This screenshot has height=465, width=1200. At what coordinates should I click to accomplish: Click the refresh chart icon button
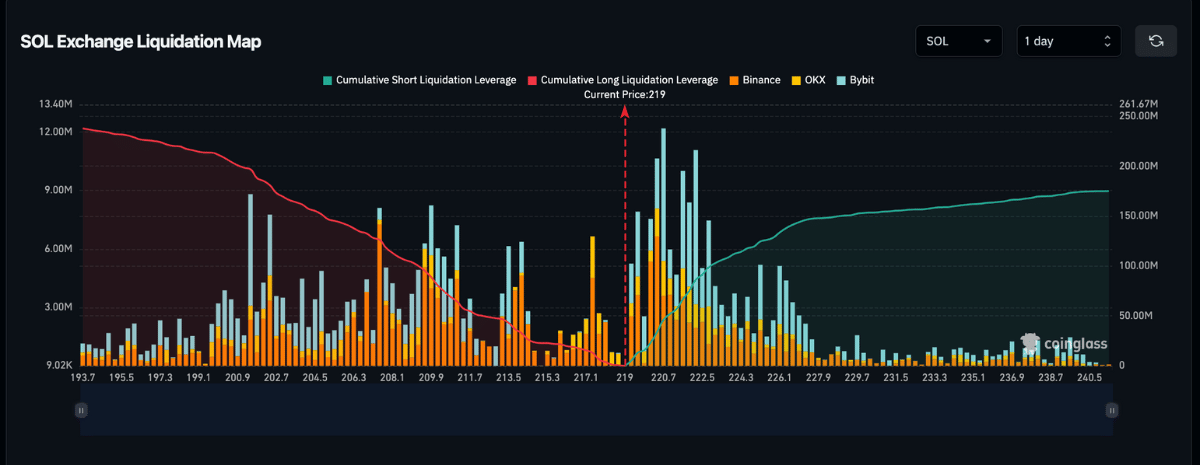[x=1156, y=41]
